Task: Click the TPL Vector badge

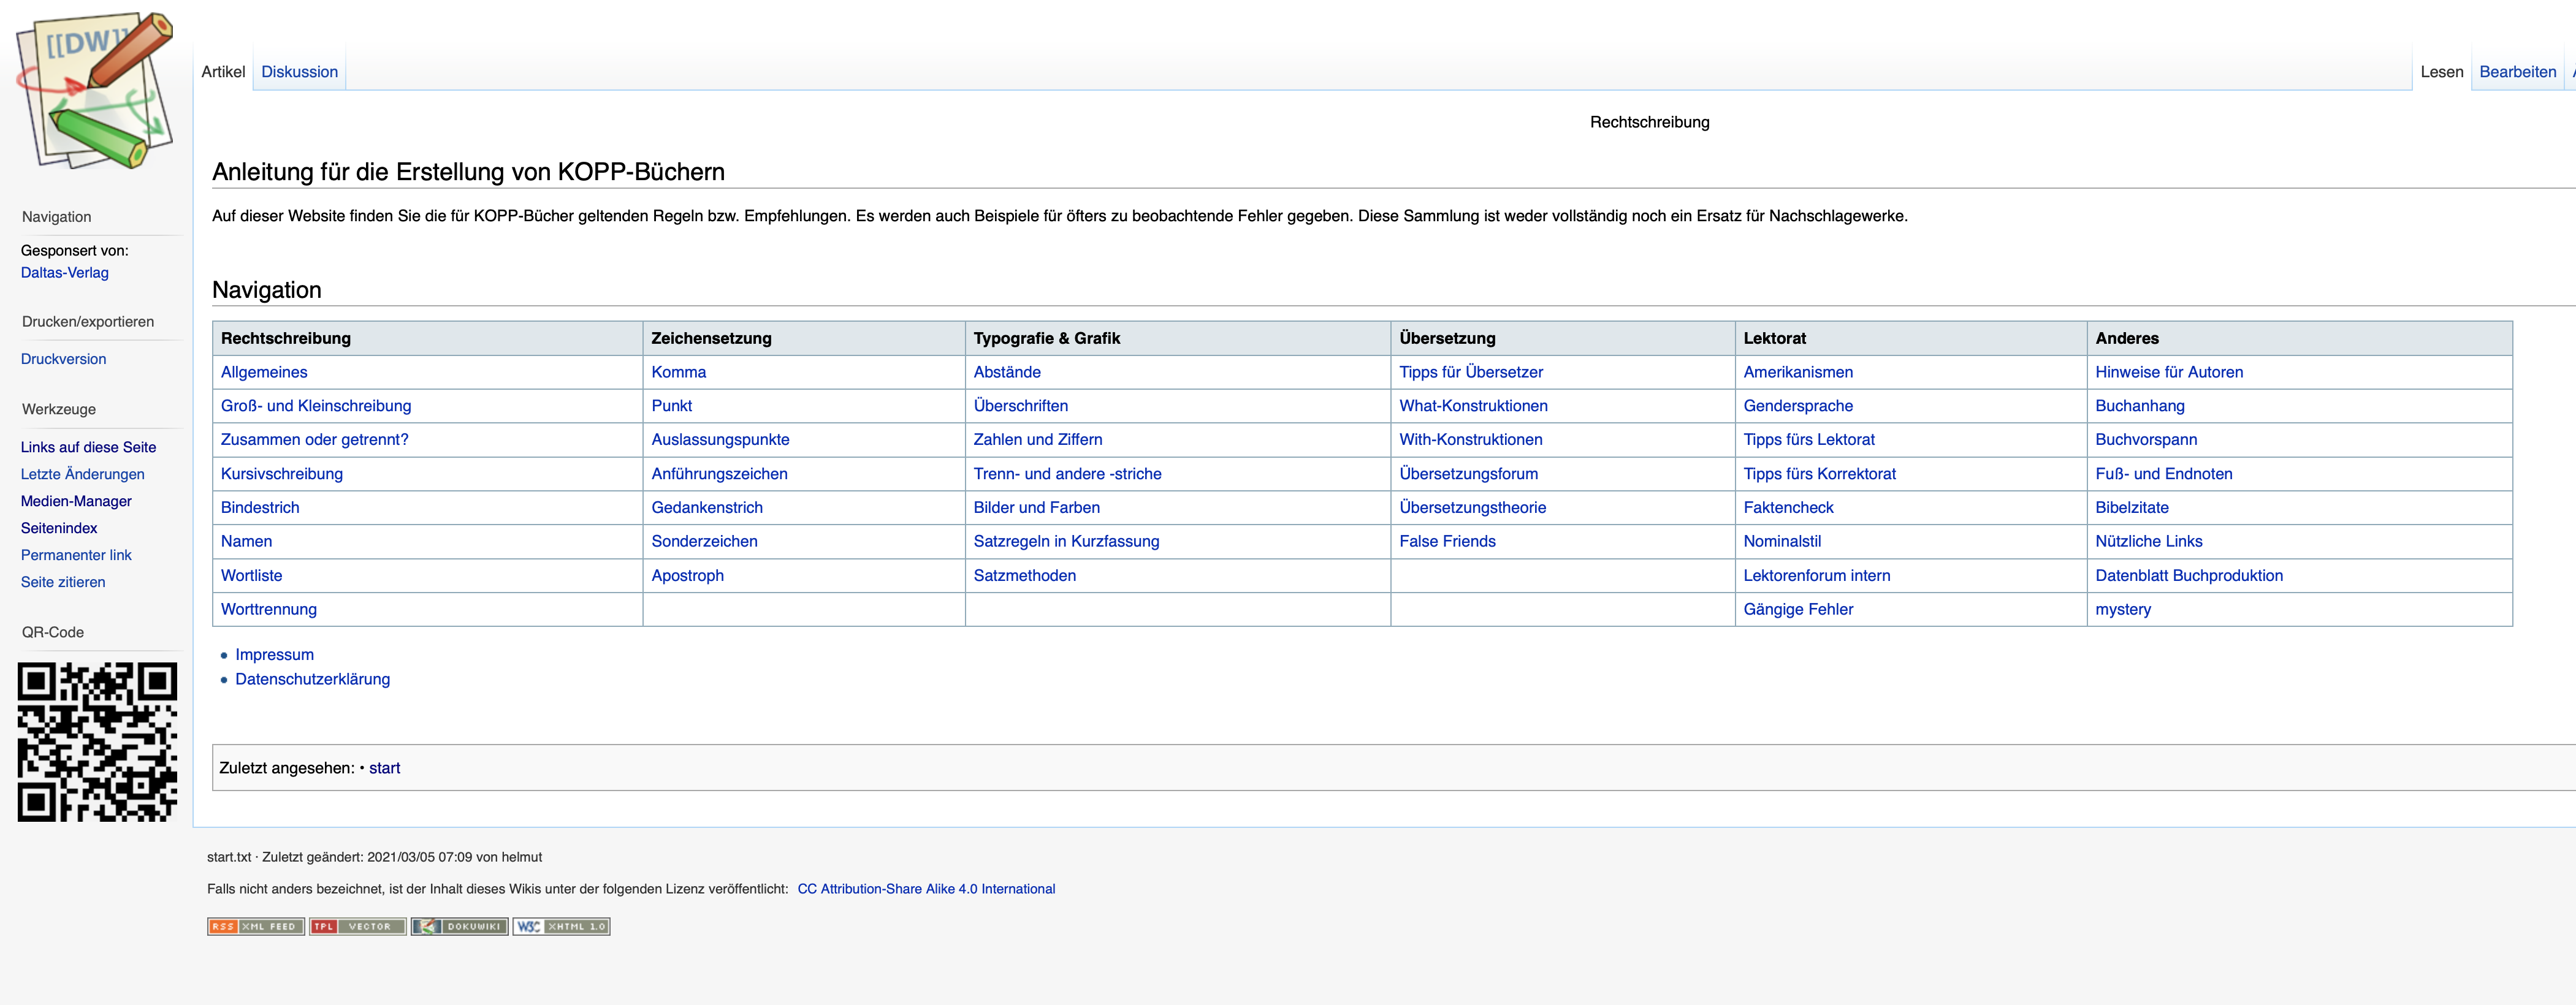Action: coord(357,926)
